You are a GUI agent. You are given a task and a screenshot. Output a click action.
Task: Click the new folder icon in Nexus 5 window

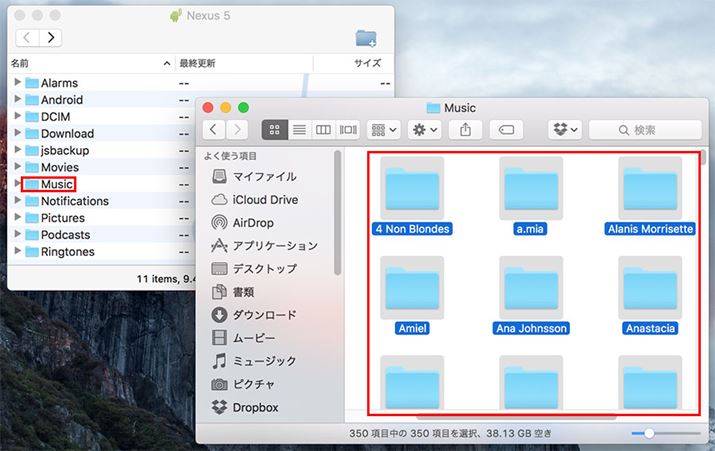pyautogui.click(x=366, y=38)
